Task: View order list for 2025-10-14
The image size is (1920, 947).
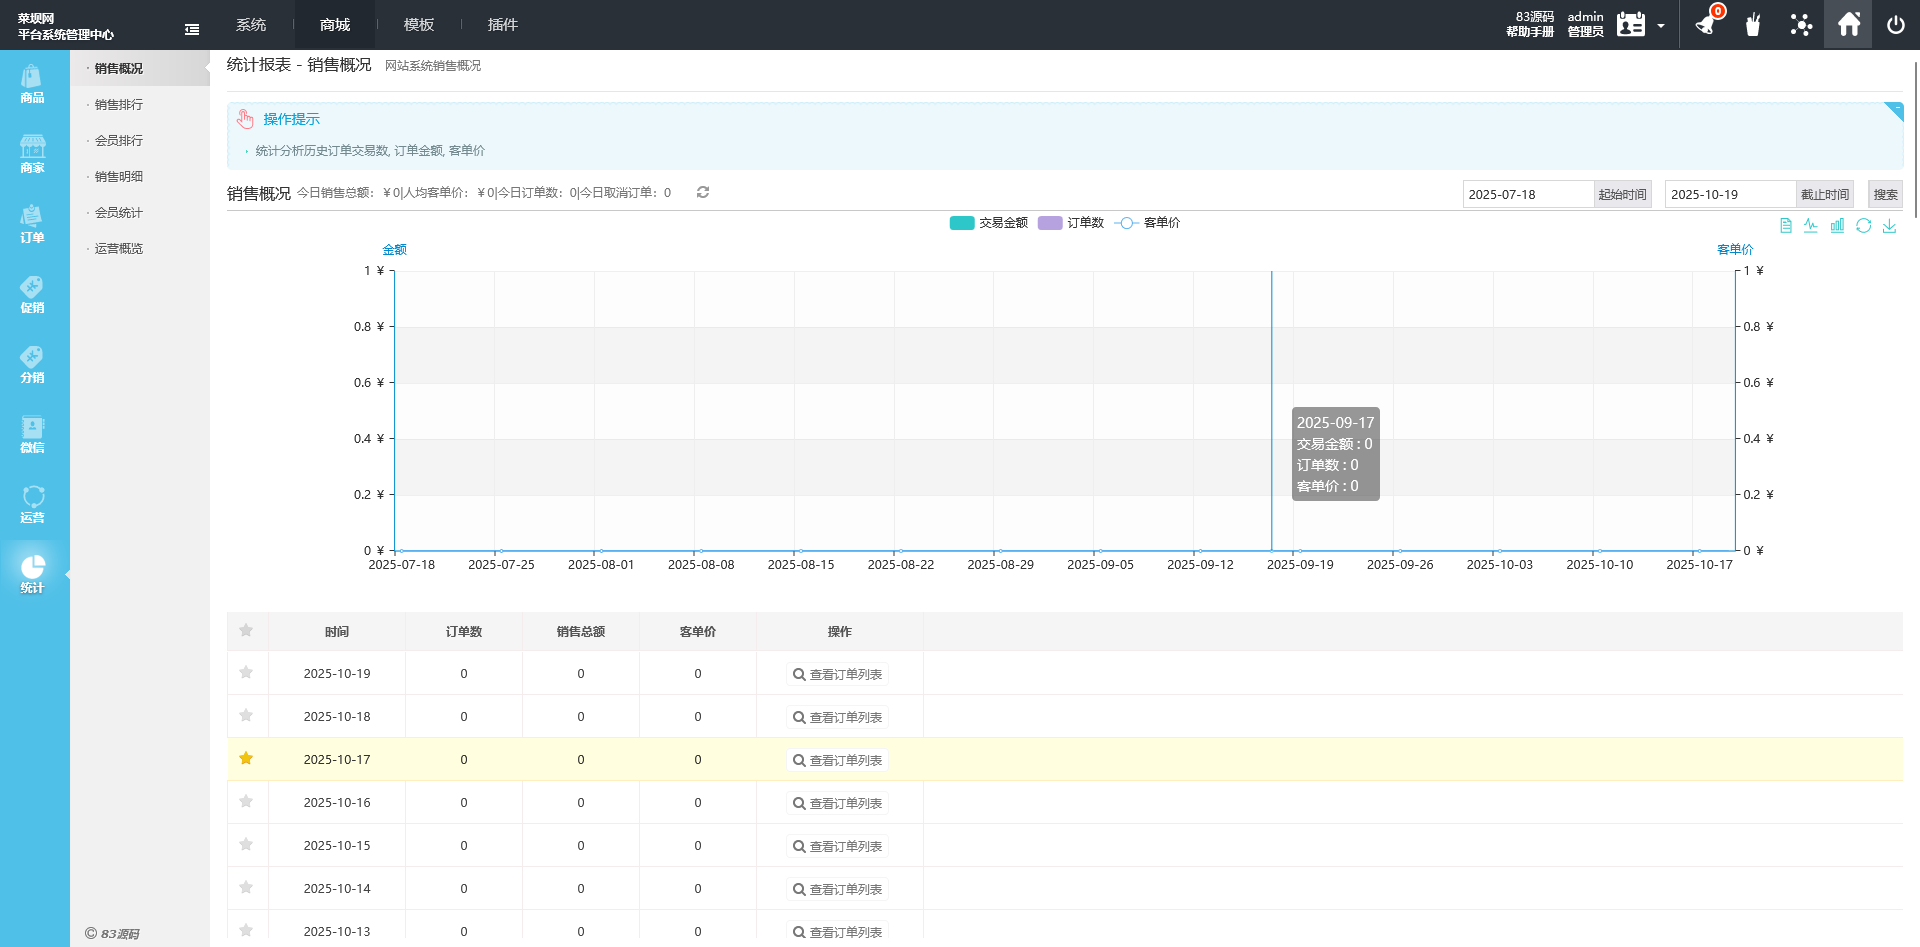Action: (838, 889)
